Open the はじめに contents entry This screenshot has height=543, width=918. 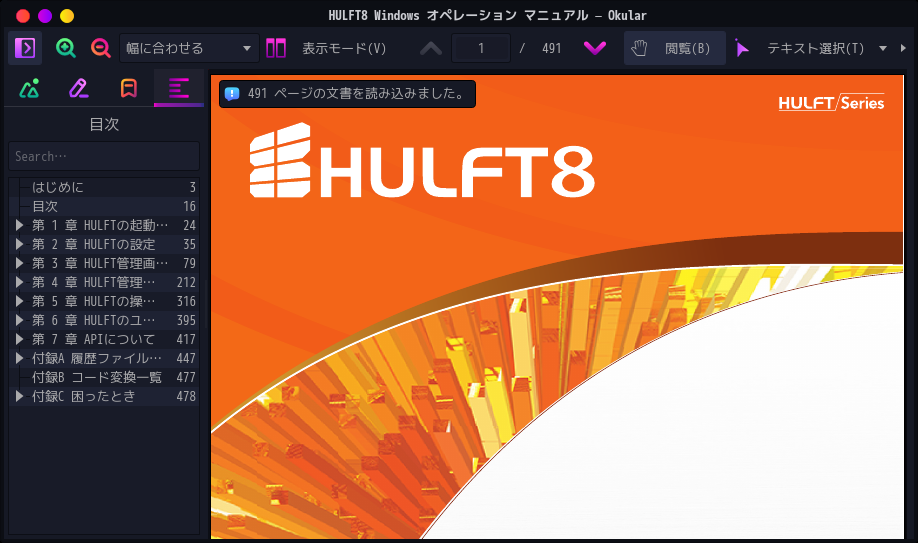[x=104, y=187]
